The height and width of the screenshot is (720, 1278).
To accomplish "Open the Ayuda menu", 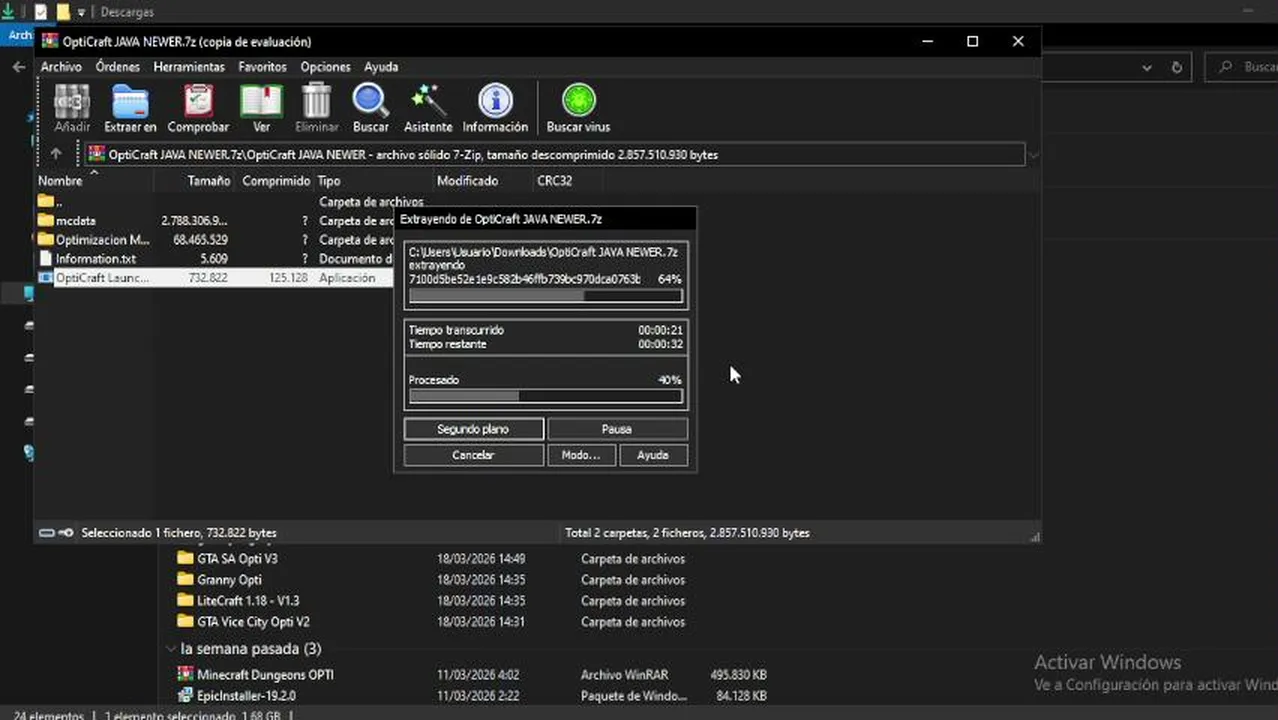I will pyautogui.click(x=381, y=67).
